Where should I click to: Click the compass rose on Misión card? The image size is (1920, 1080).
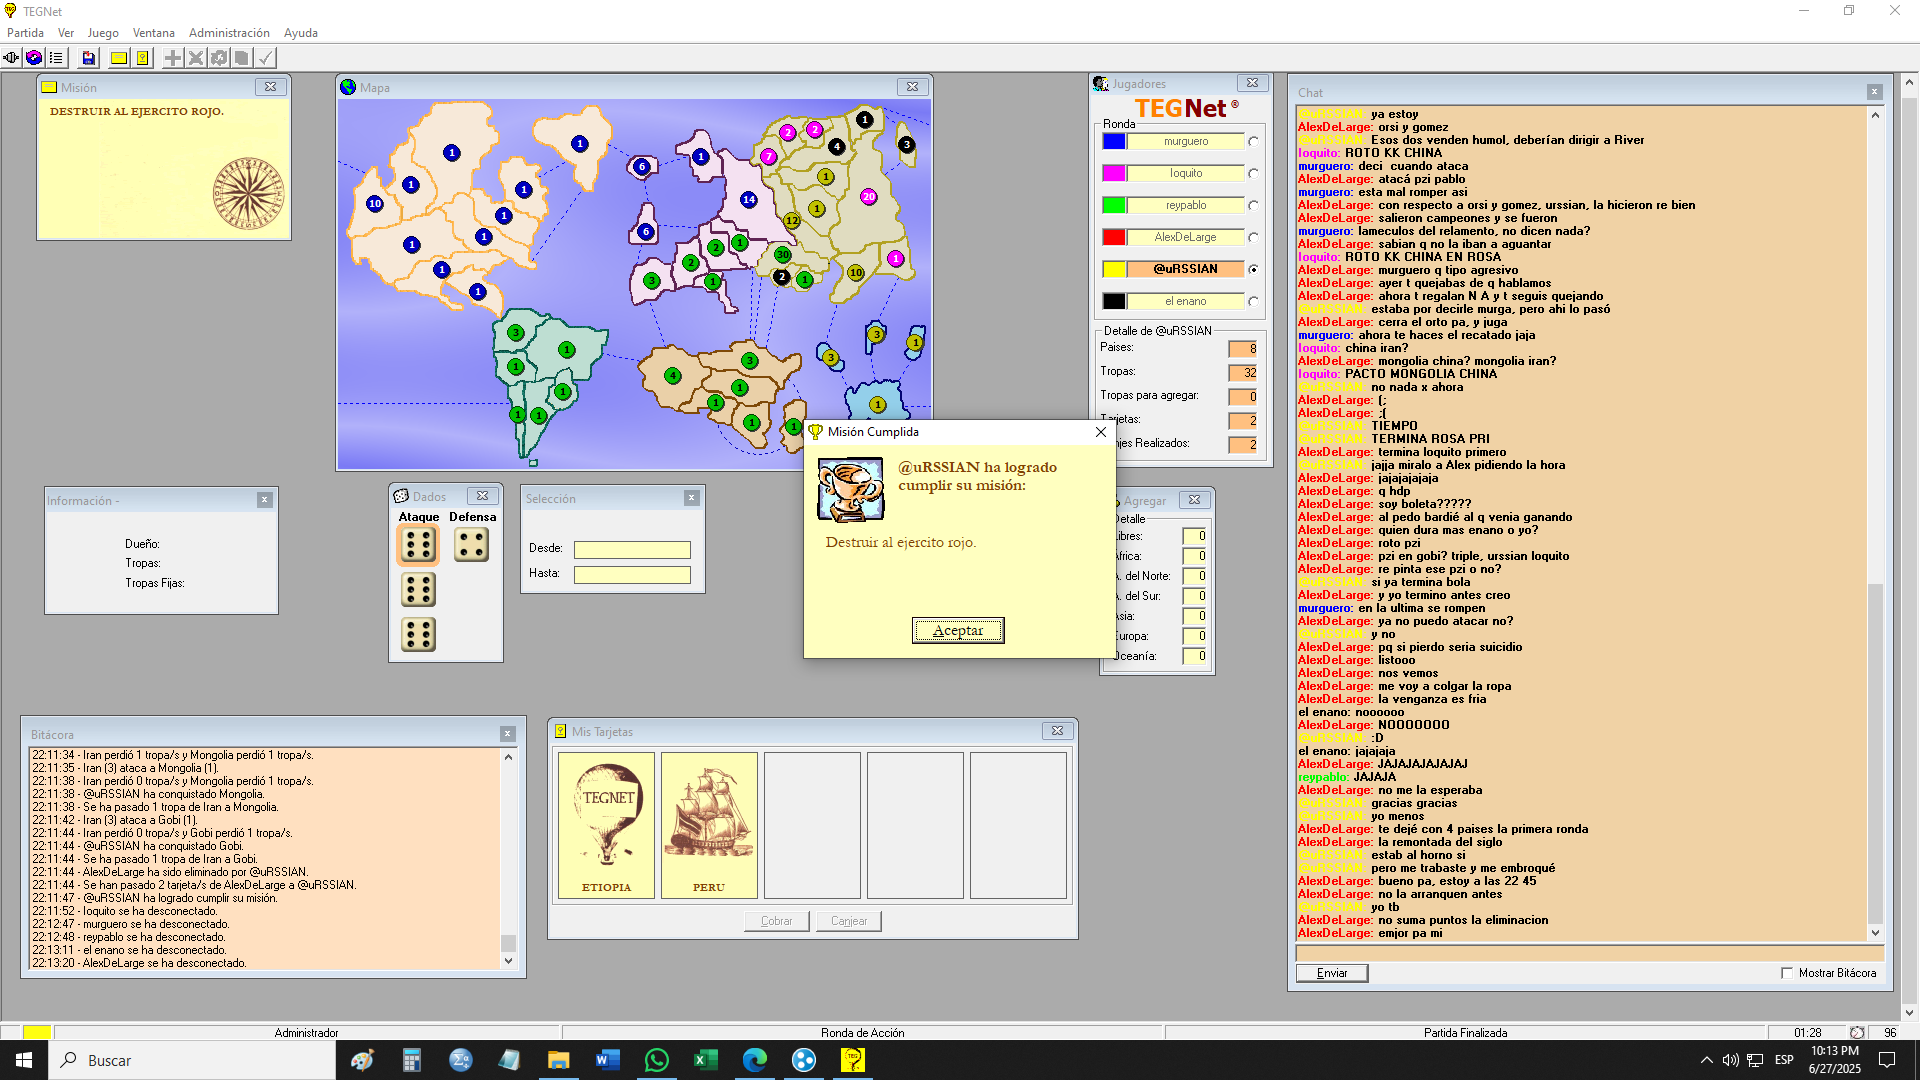pos(248,194)
